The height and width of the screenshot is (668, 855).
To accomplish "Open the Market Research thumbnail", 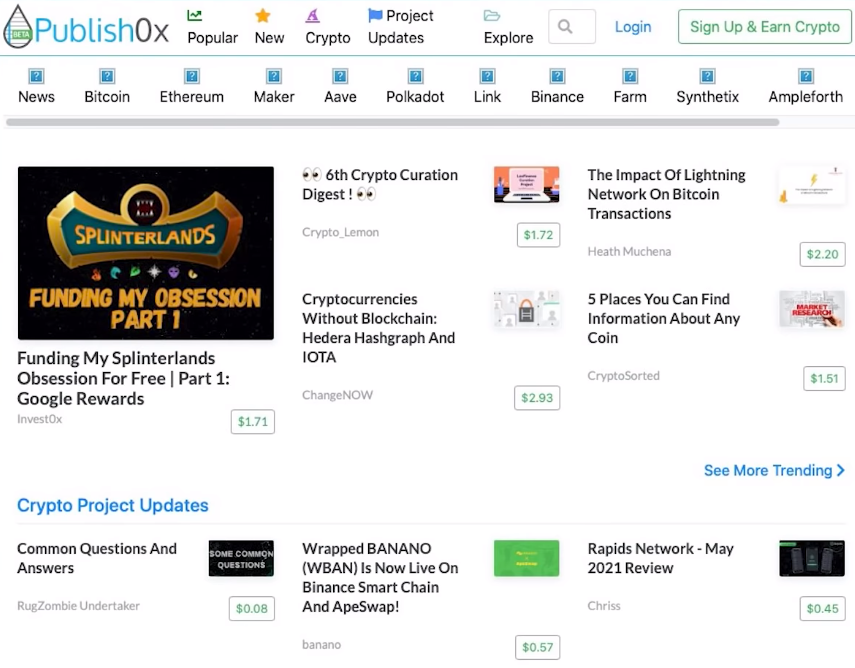I will click(x=812, y=309).
